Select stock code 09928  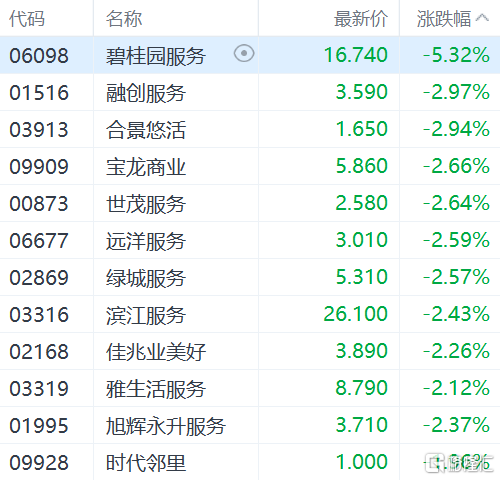[39, 462]
